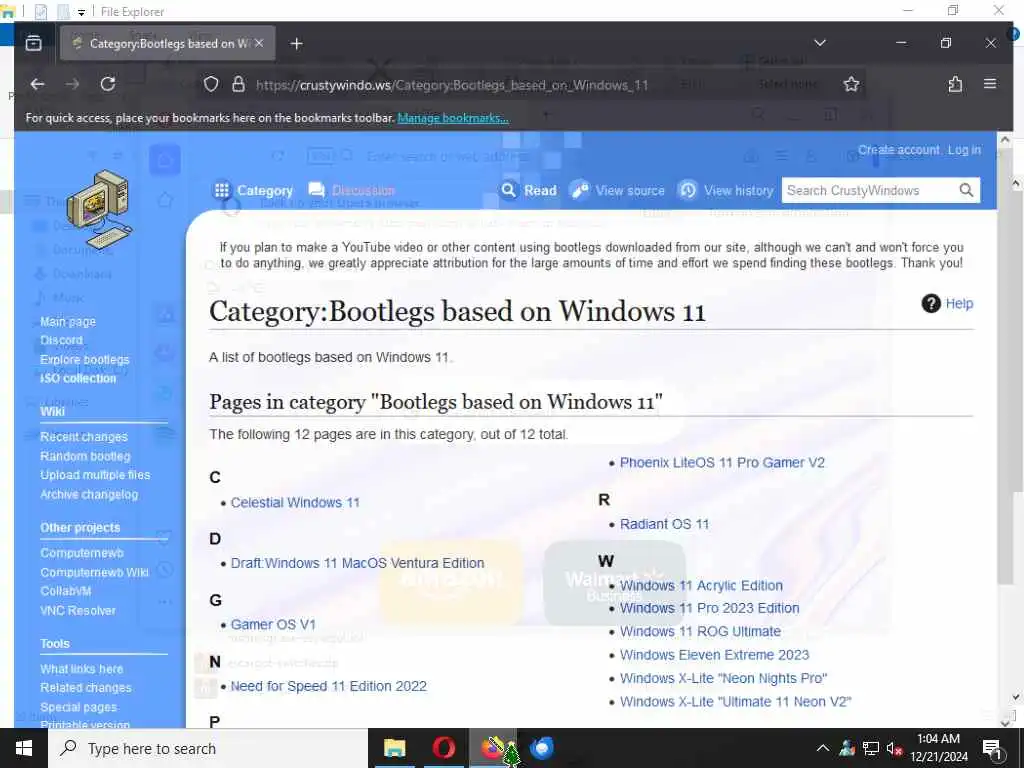The image size is (1024, 768).
Task: Switch to the Discussion tab
Action: coord(351,190)
